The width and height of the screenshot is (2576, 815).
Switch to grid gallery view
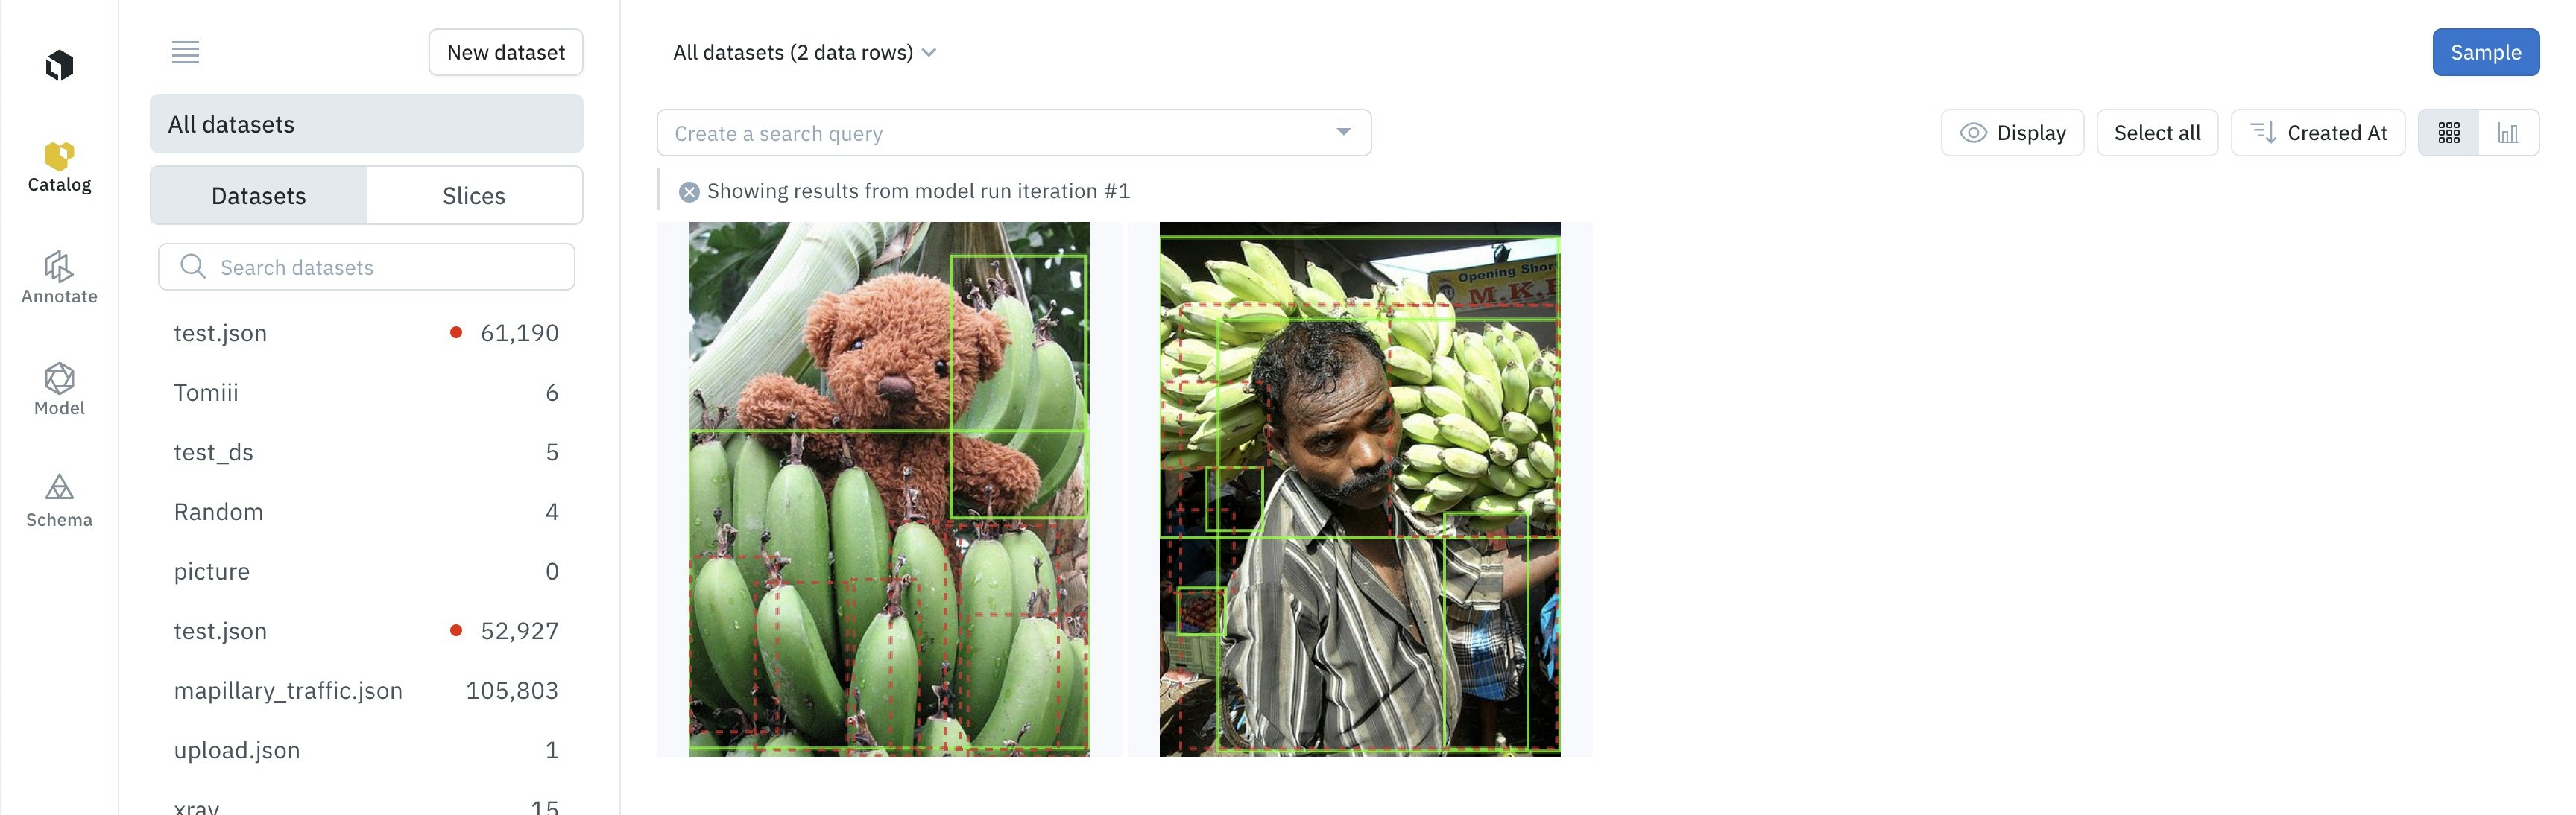point(2448,133)
